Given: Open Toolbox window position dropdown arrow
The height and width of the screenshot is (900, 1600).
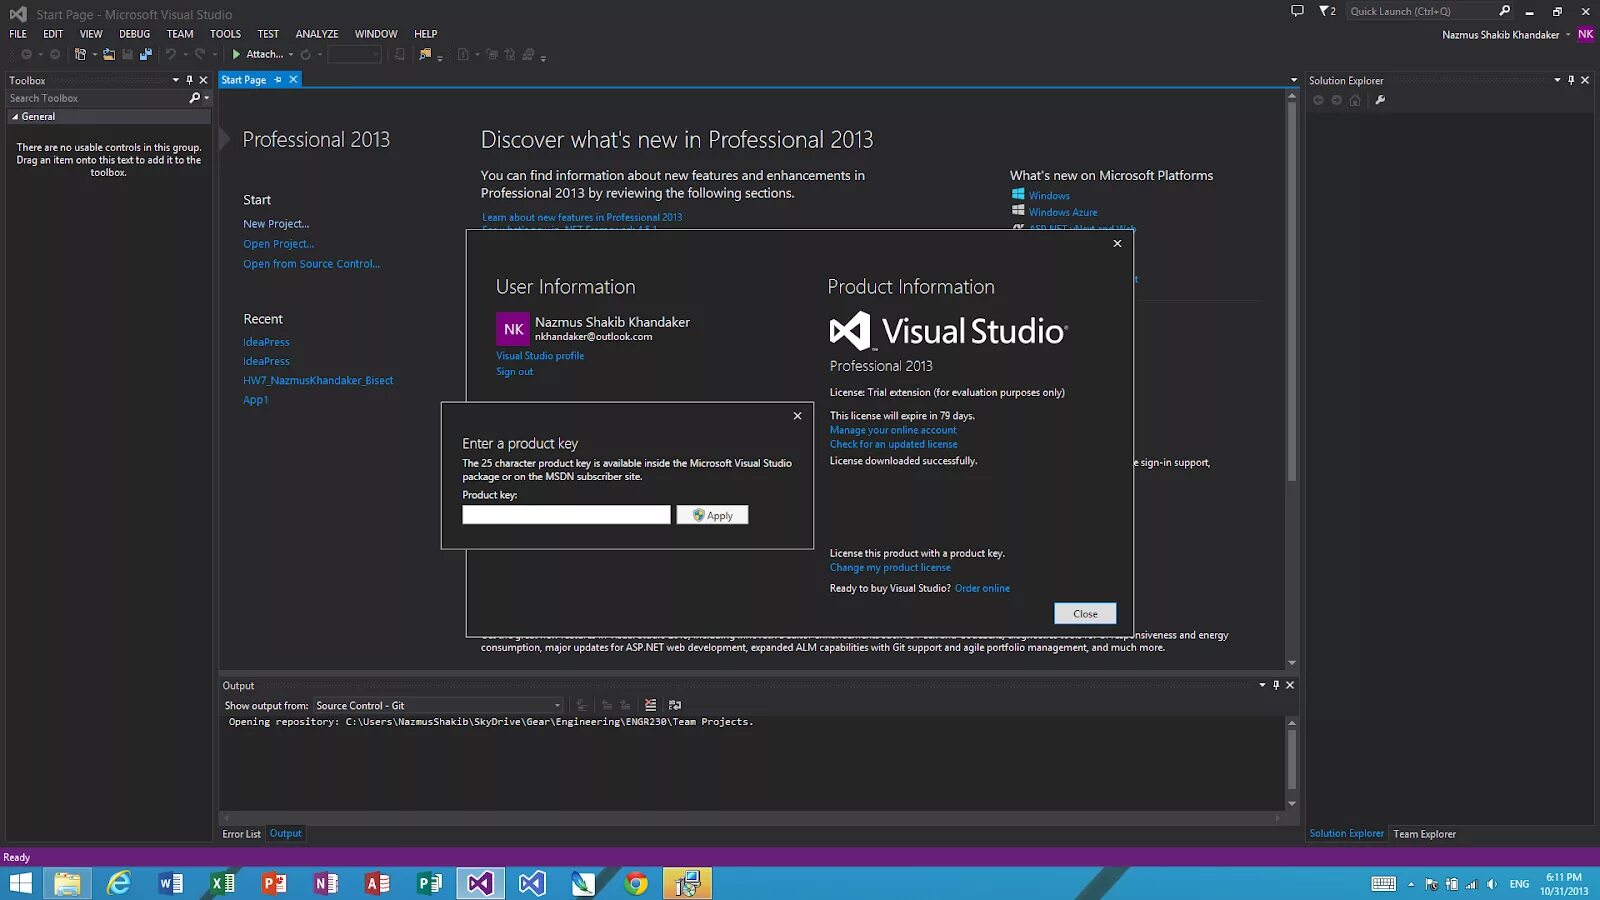Looking at the screenshot, I should 176,80.
